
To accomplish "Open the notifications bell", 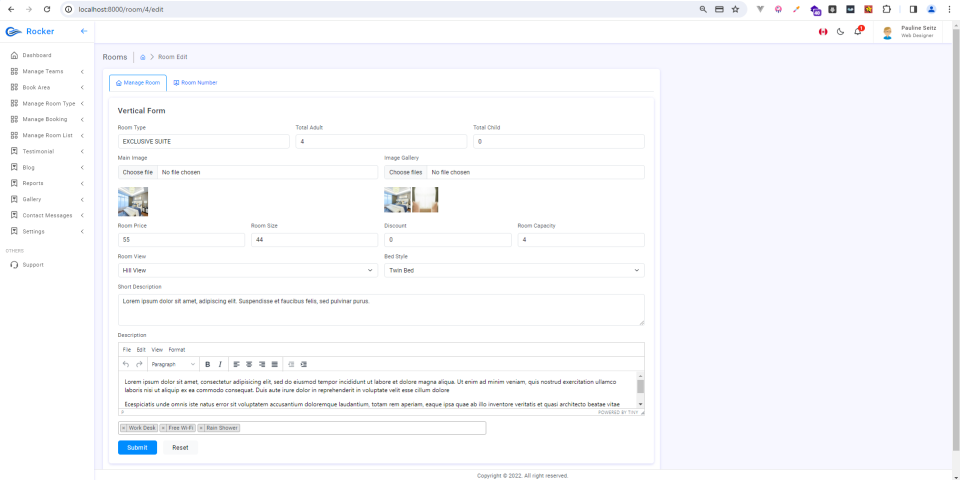I will (x=858, y=31).
